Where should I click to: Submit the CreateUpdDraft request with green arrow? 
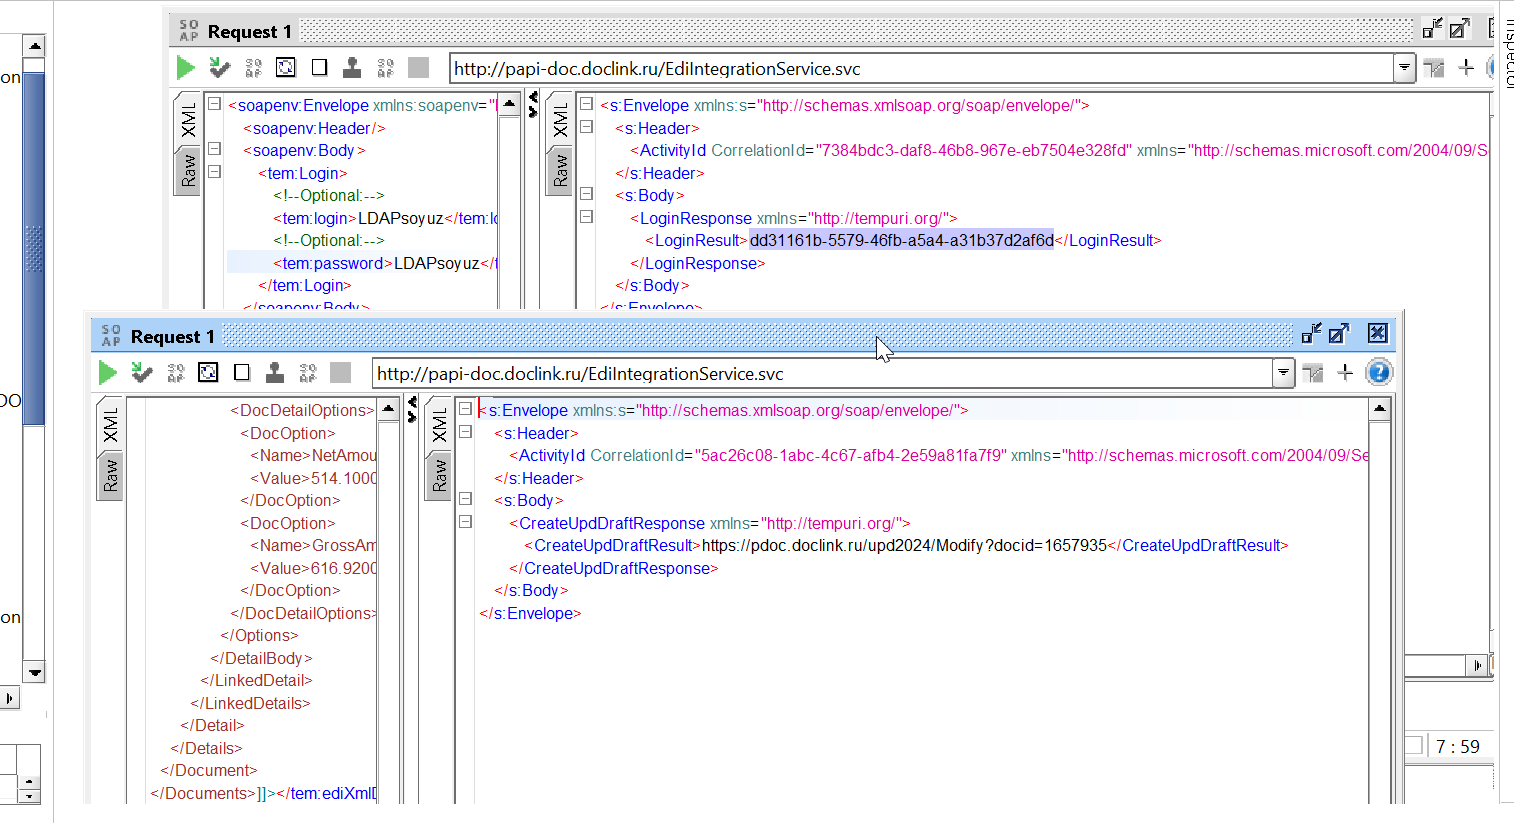coord(108,373)
